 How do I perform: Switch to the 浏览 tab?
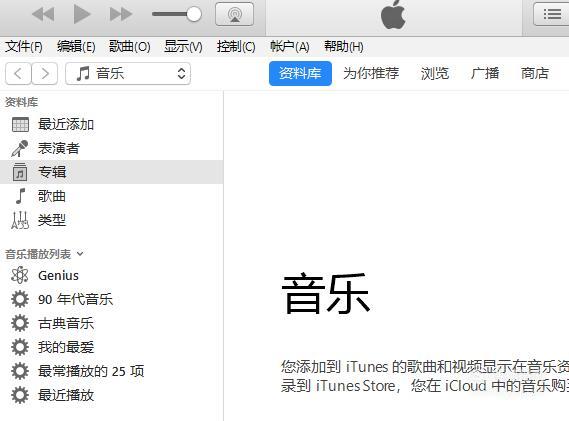click(434, 73)
